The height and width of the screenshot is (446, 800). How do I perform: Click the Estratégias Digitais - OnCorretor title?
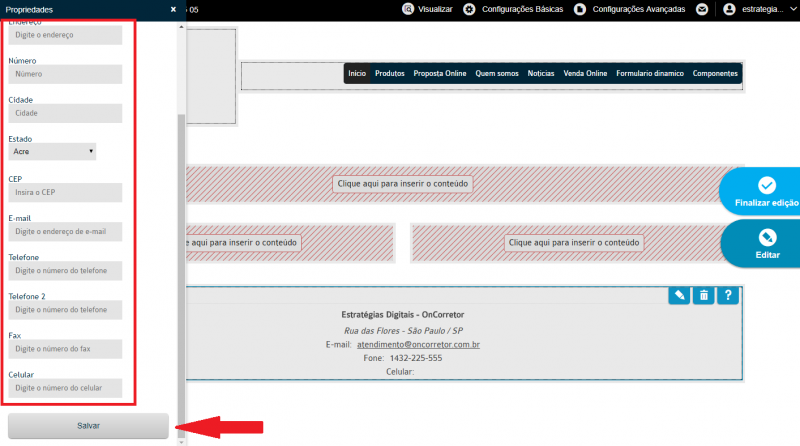click(x=403, y=315)
